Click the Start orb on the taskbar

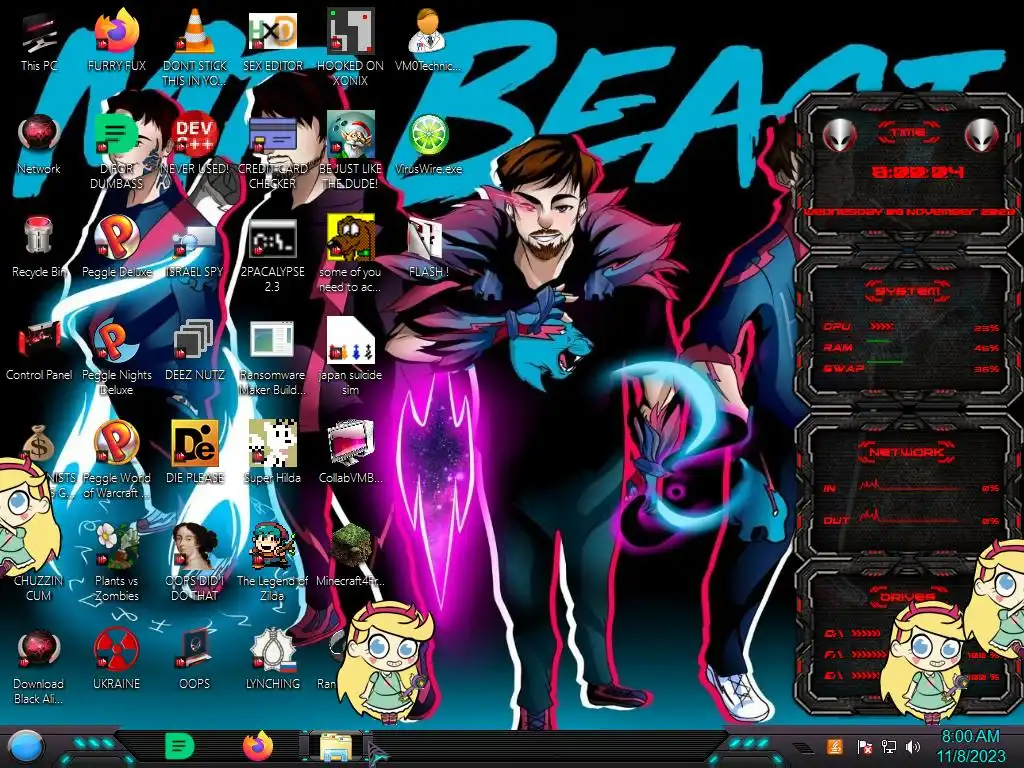point(26,747)
